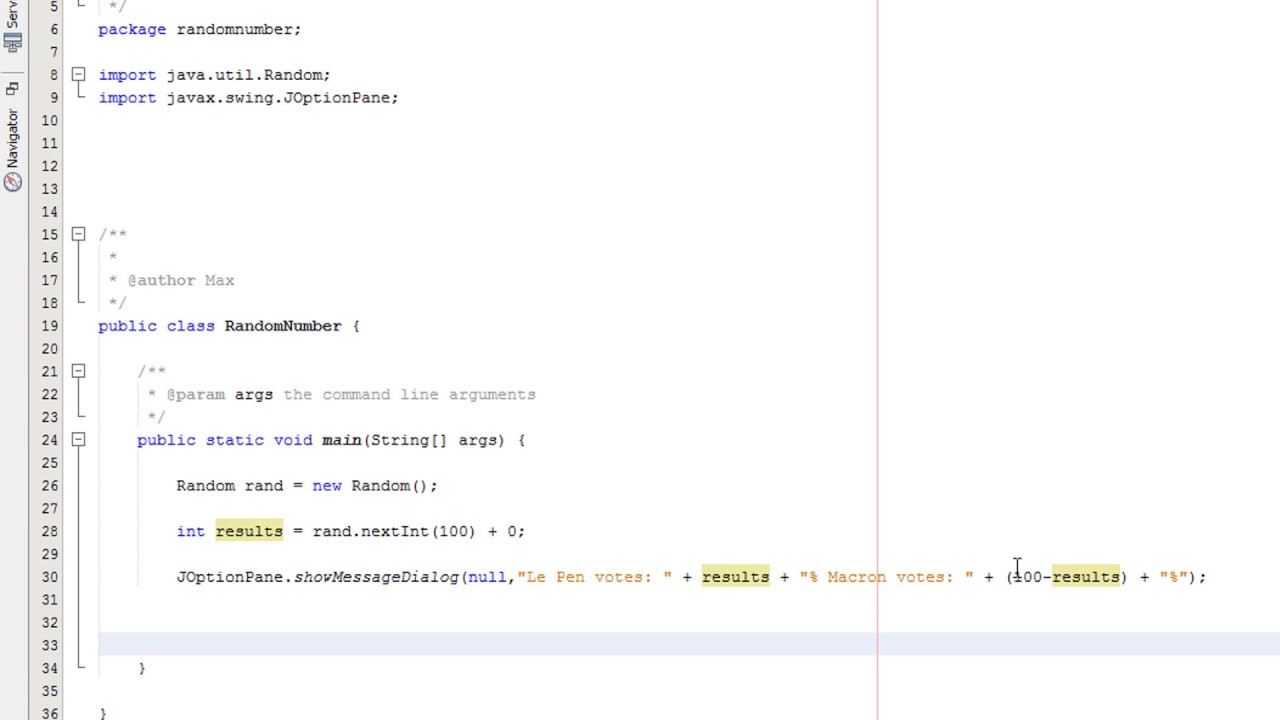Click 'JOptionPane' on line 30
The height and width of the screenshot is (720, 1280).
230,577
